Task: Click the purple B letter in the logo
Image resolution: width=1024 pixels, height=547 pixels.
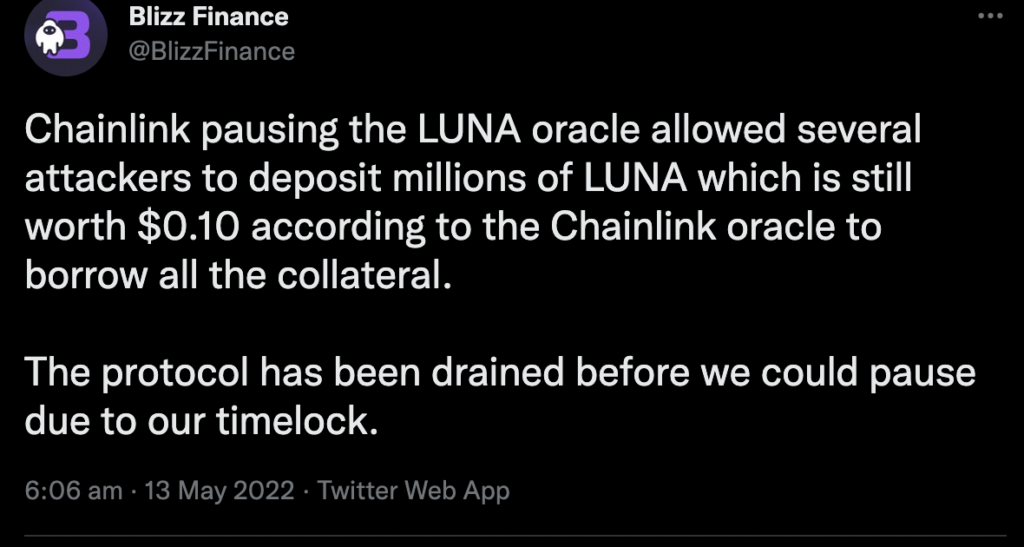Action: 78,38
